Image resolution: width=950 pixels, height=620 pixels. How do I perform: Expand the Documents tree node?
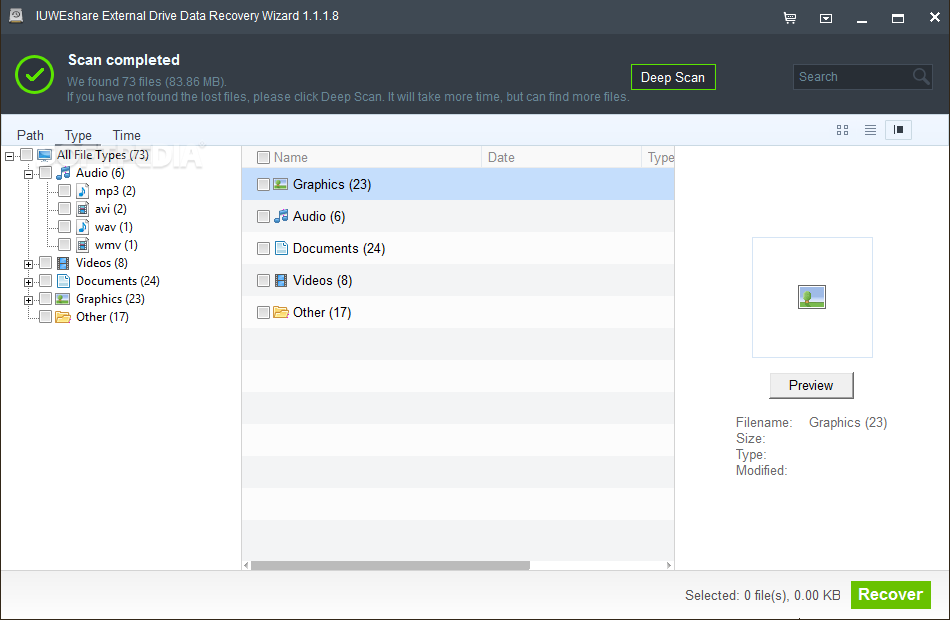[x=28, y=282]
